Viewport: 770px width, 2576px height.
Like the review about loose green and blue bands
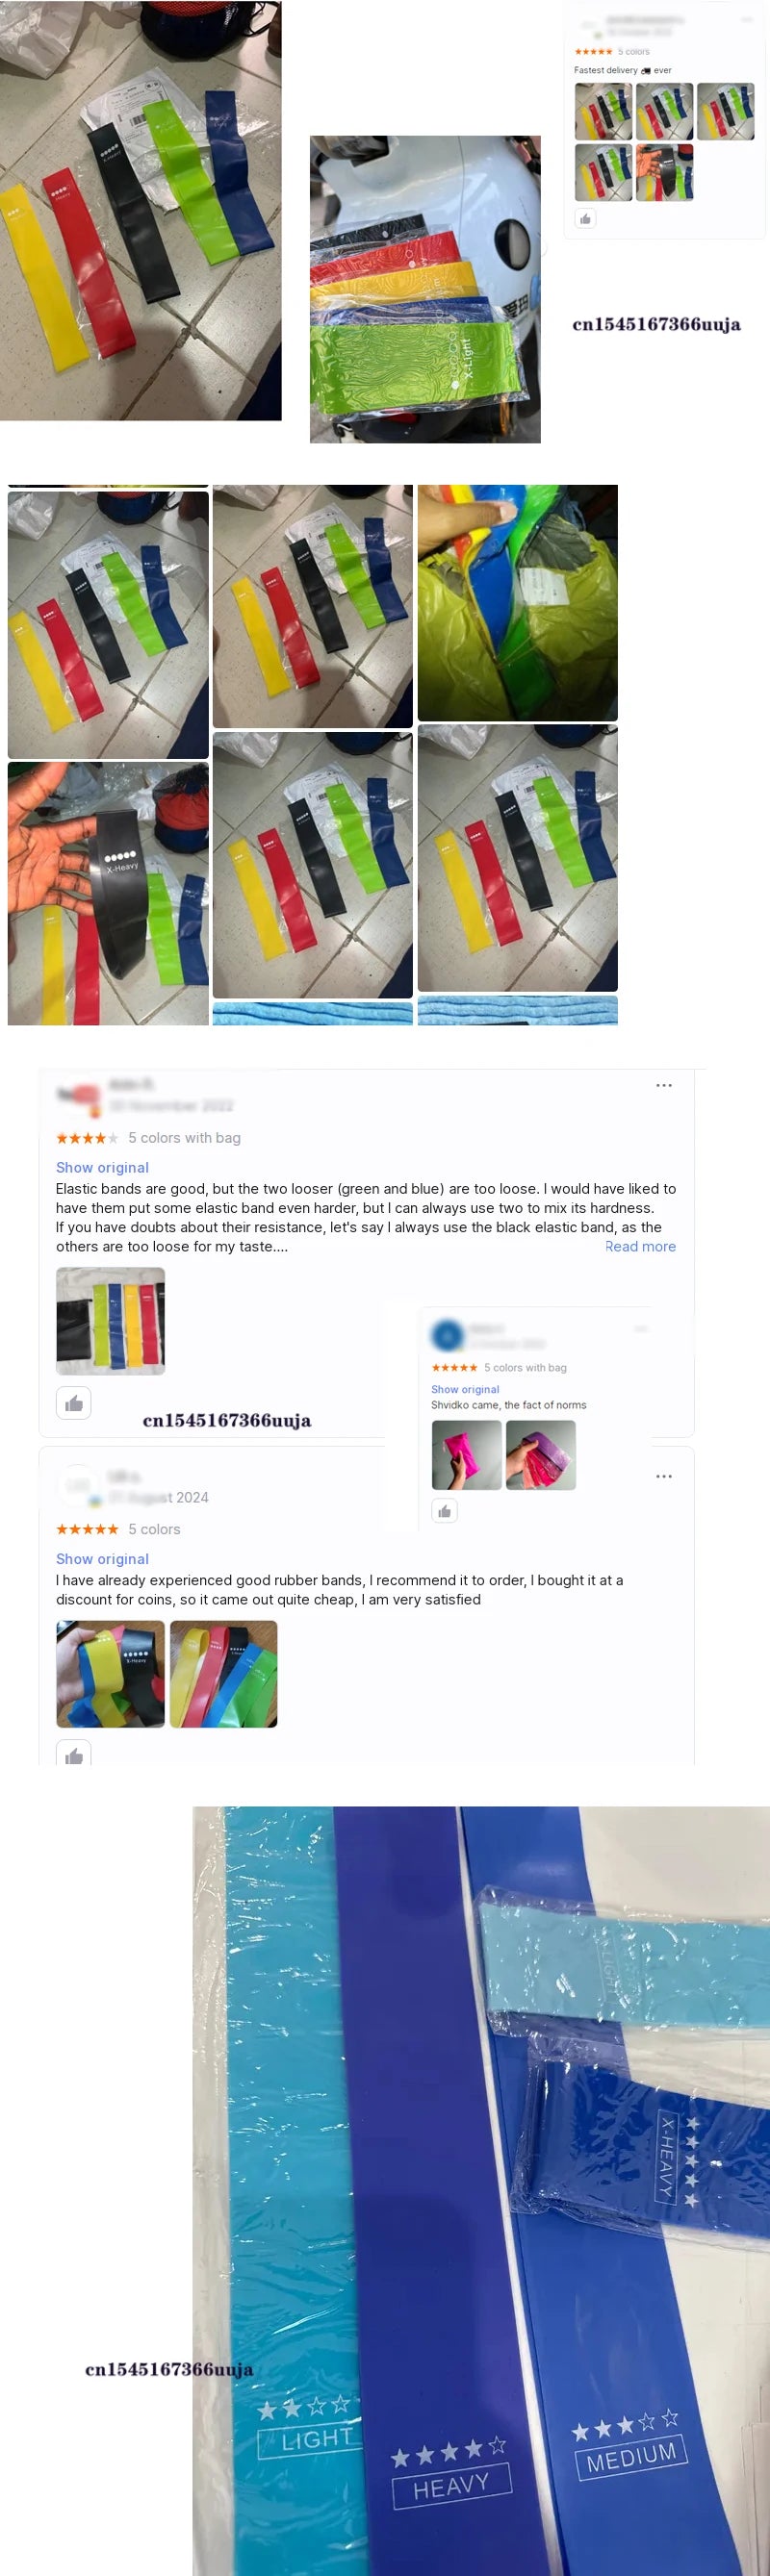click(x=74, y=1403)
